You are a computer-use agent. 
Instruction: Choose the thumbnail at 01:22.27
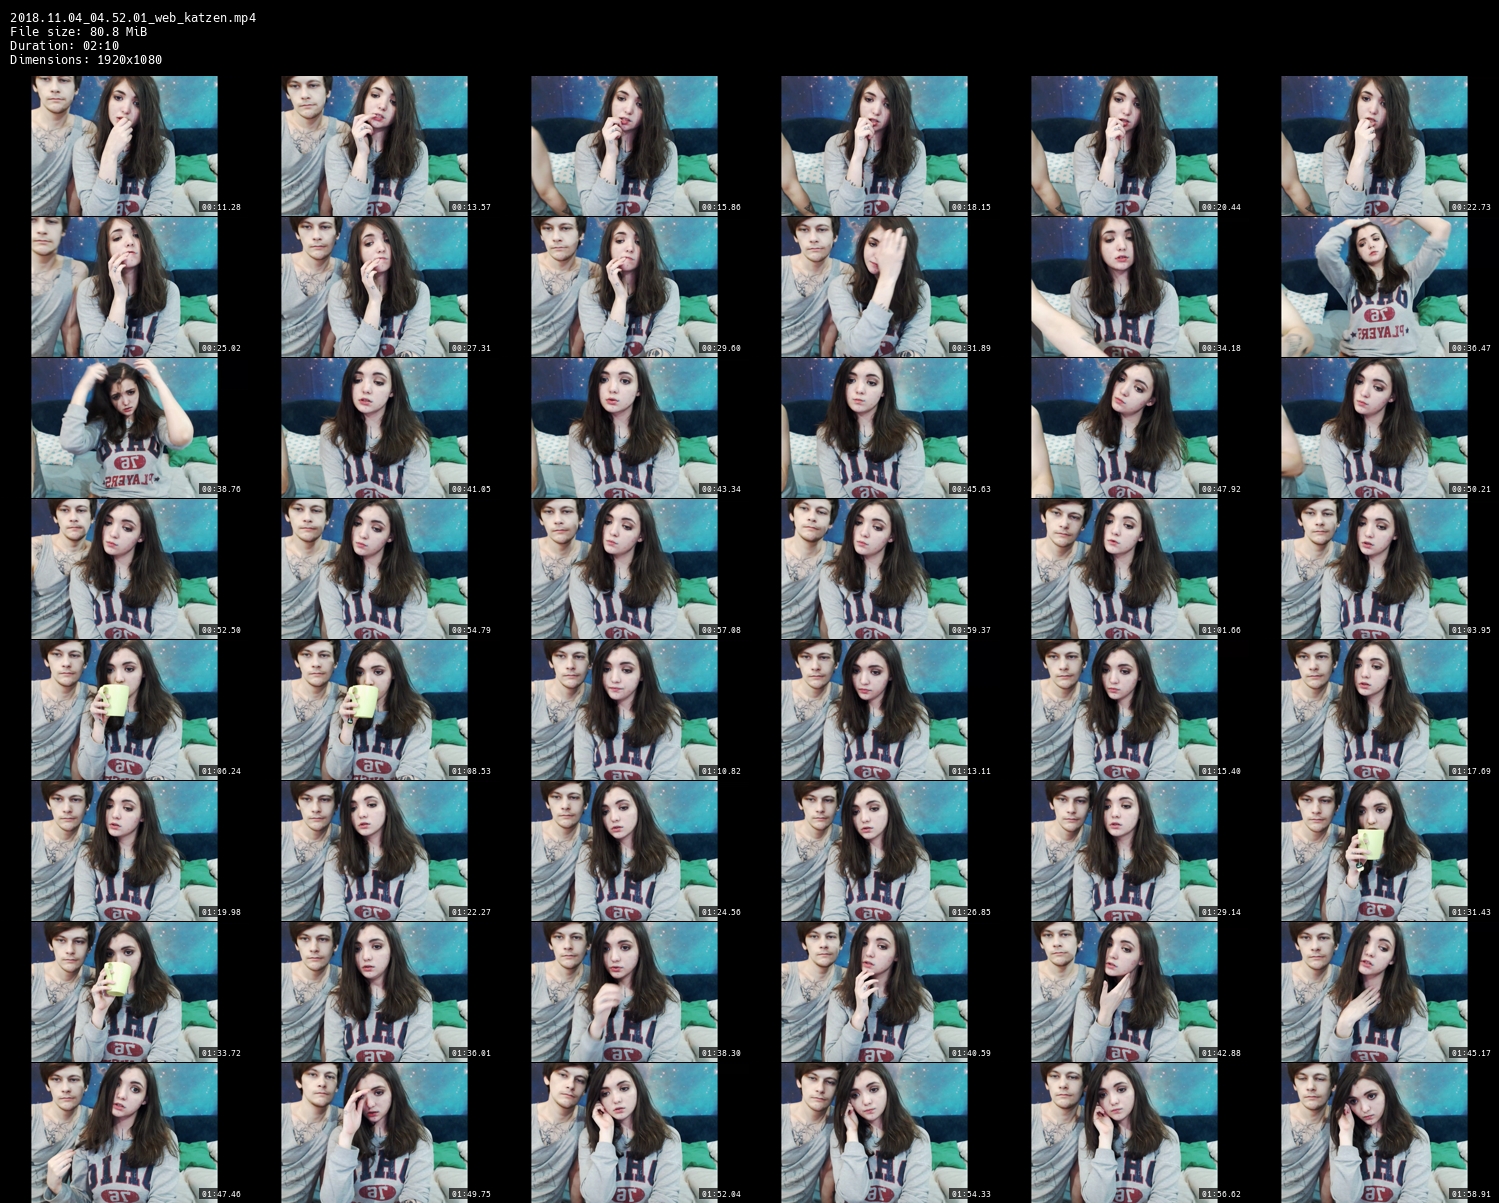click(374, 851)
